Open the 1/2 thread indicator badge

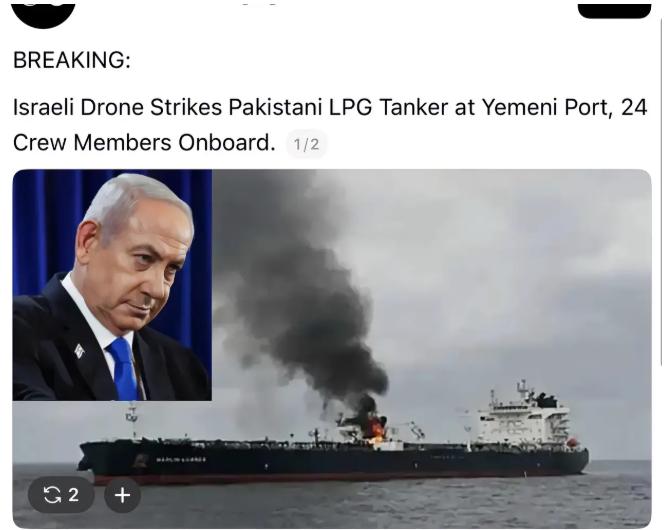(307, 144)
